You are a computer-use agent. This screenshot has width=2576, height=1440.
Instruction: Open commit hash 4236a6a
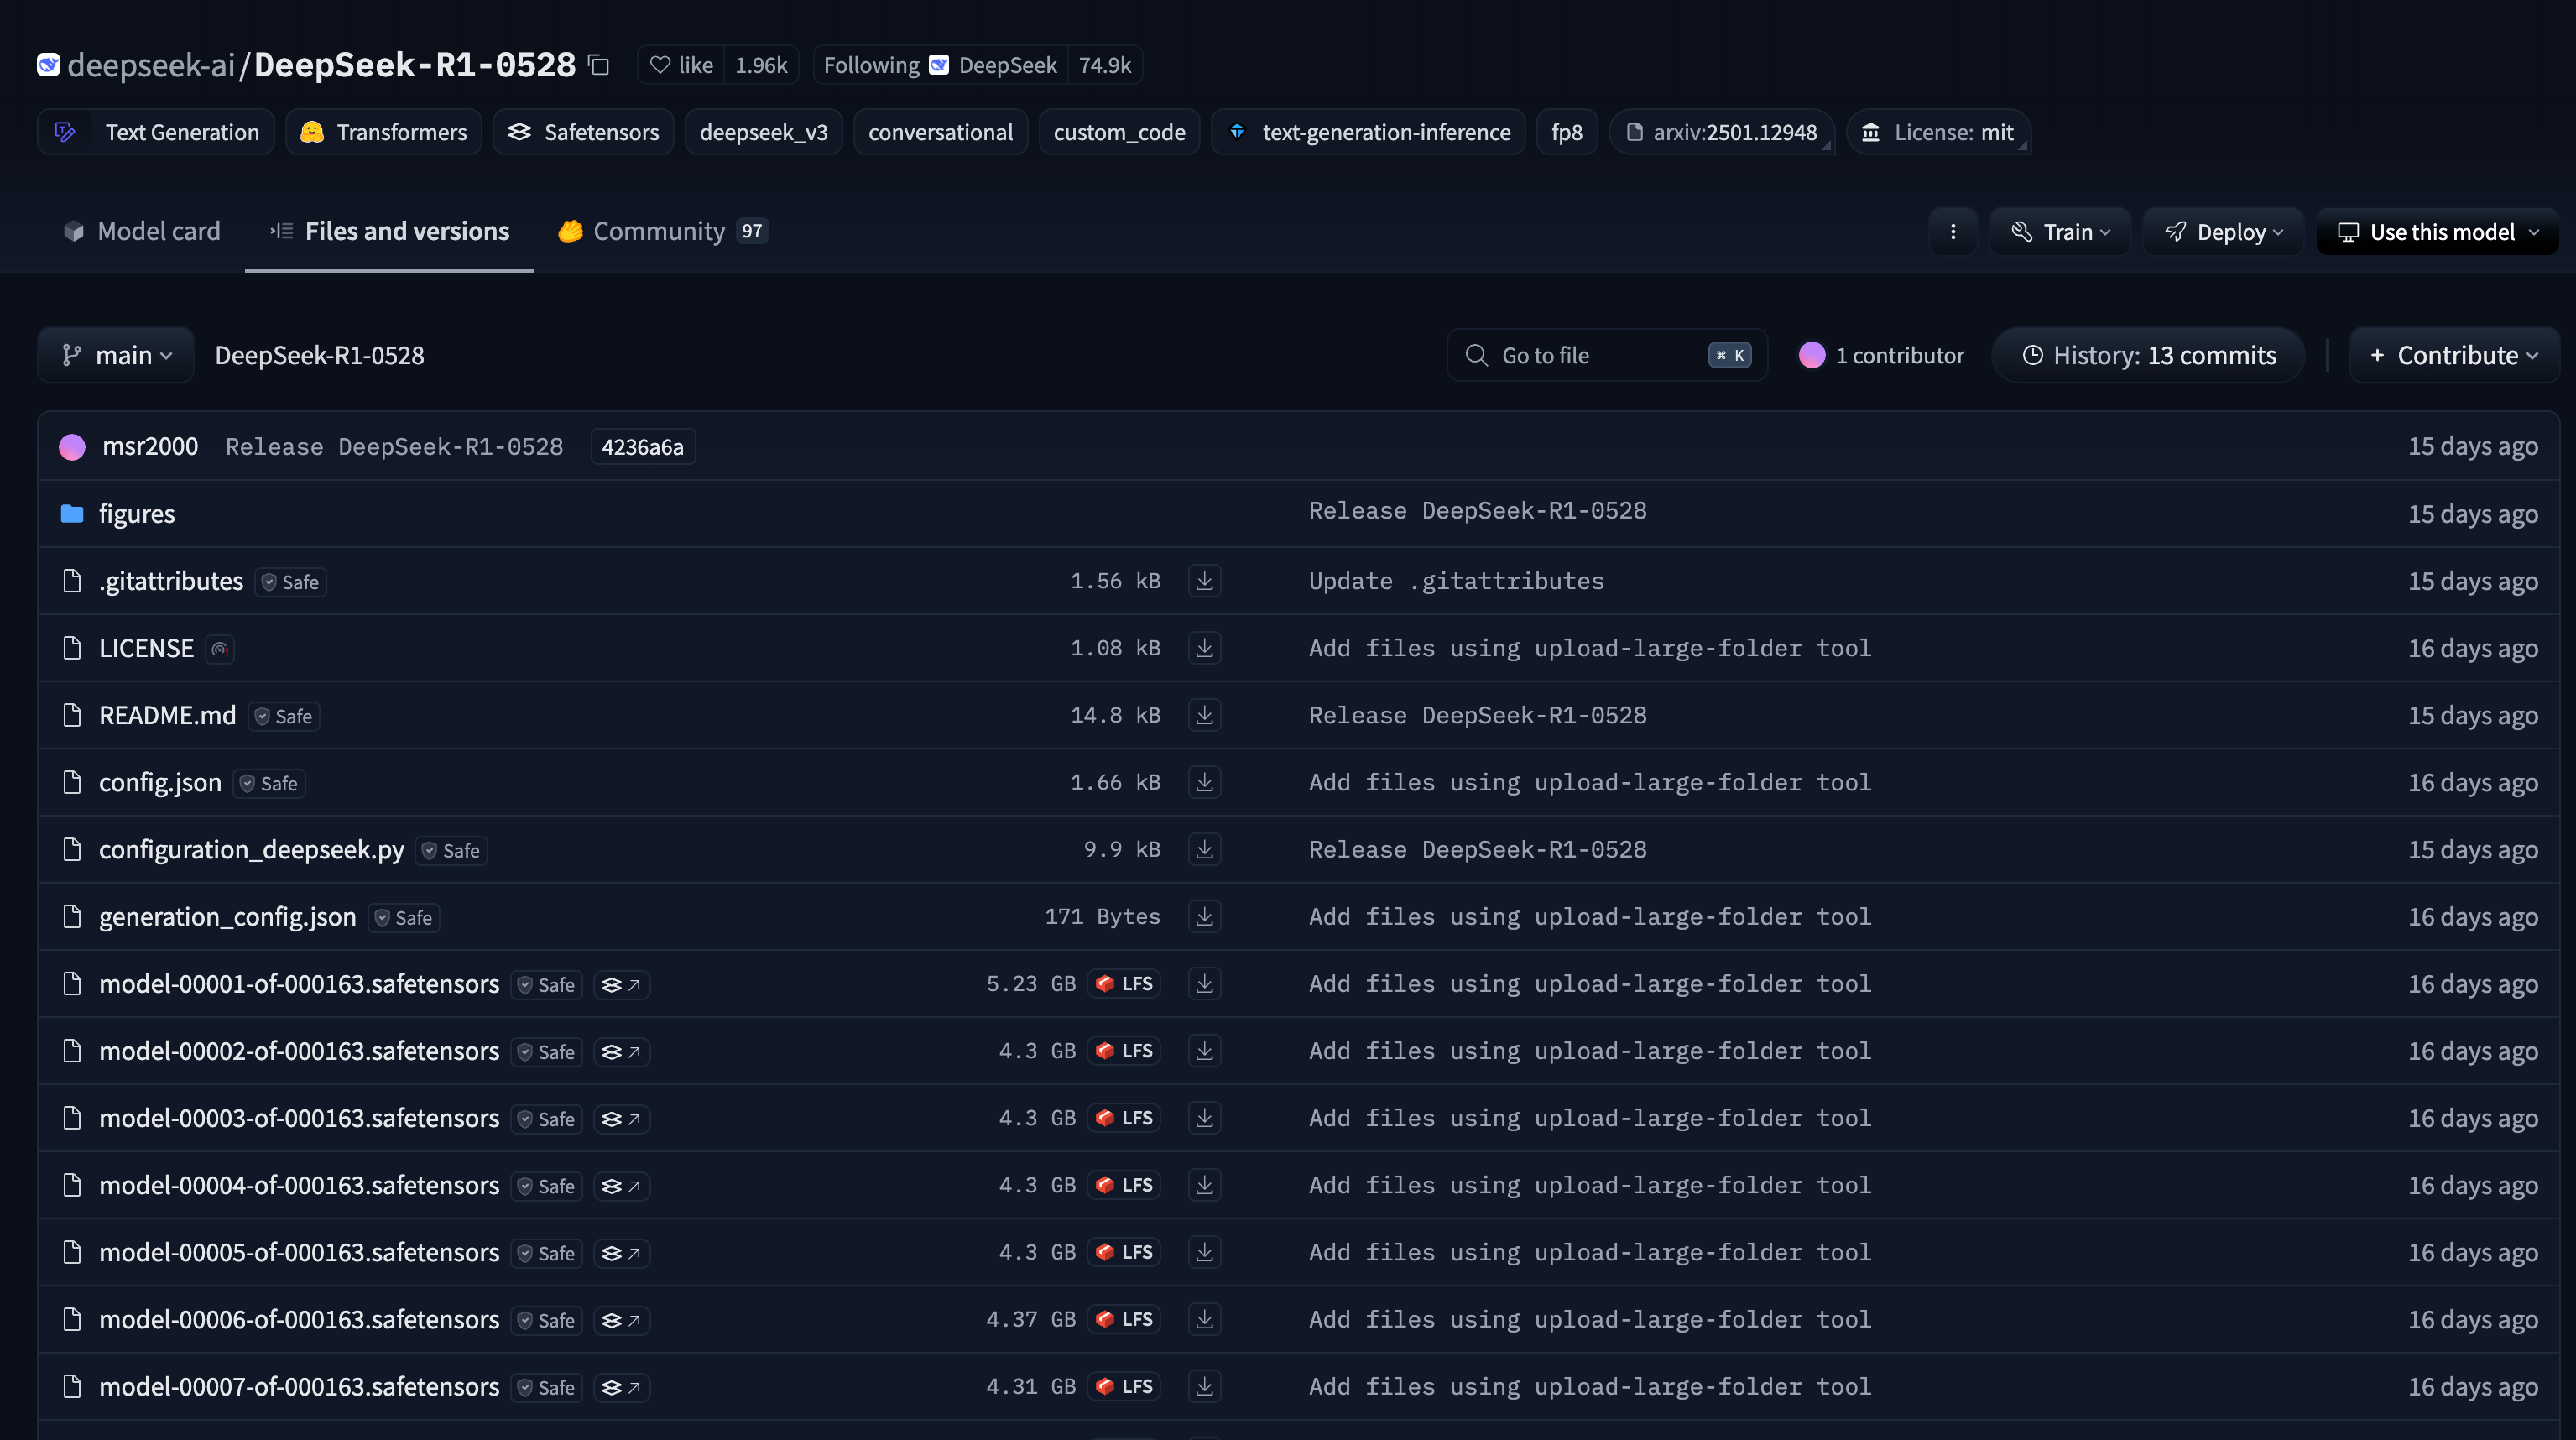click(x=642, y=447)
